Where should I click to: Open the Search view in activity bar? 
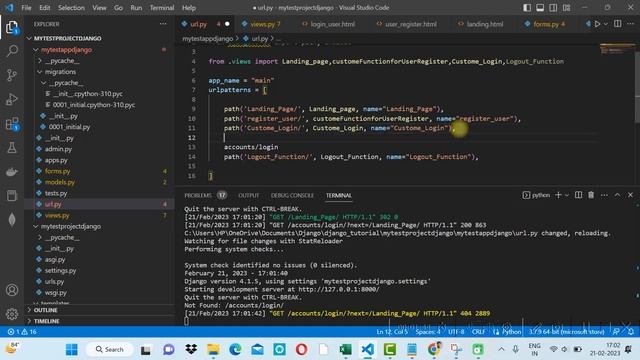coord(12,51)
